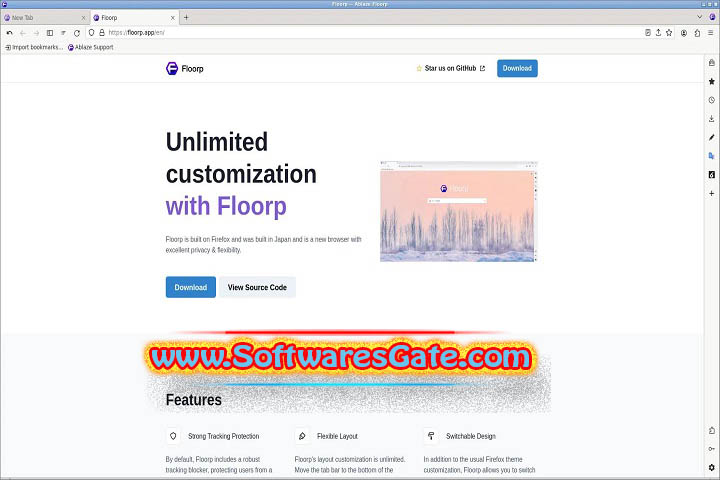Click the 'Flexible Layout' feature title

(x=337, y=436)
